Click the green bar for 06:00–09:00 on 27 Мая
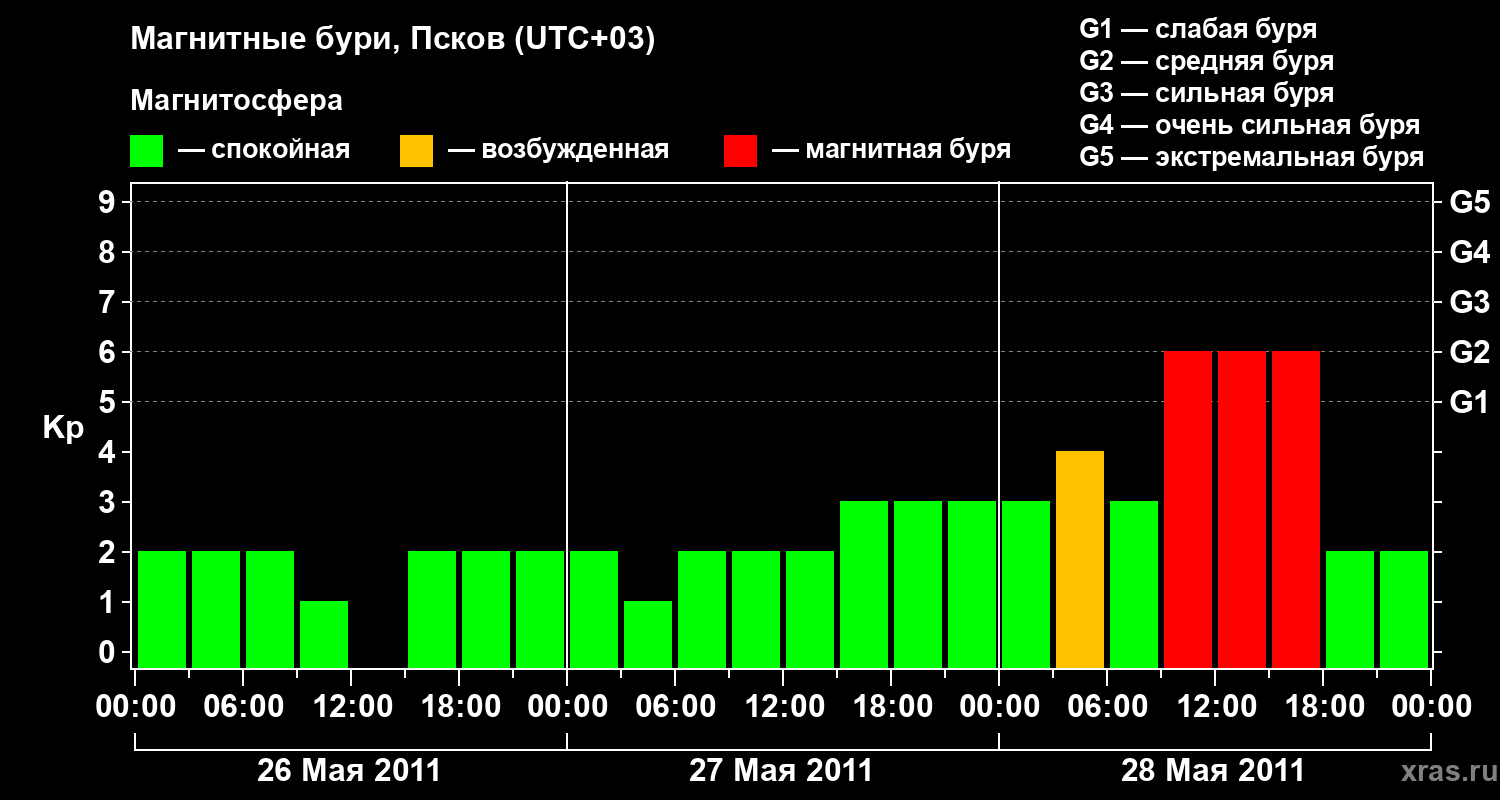 pos(702,610)
